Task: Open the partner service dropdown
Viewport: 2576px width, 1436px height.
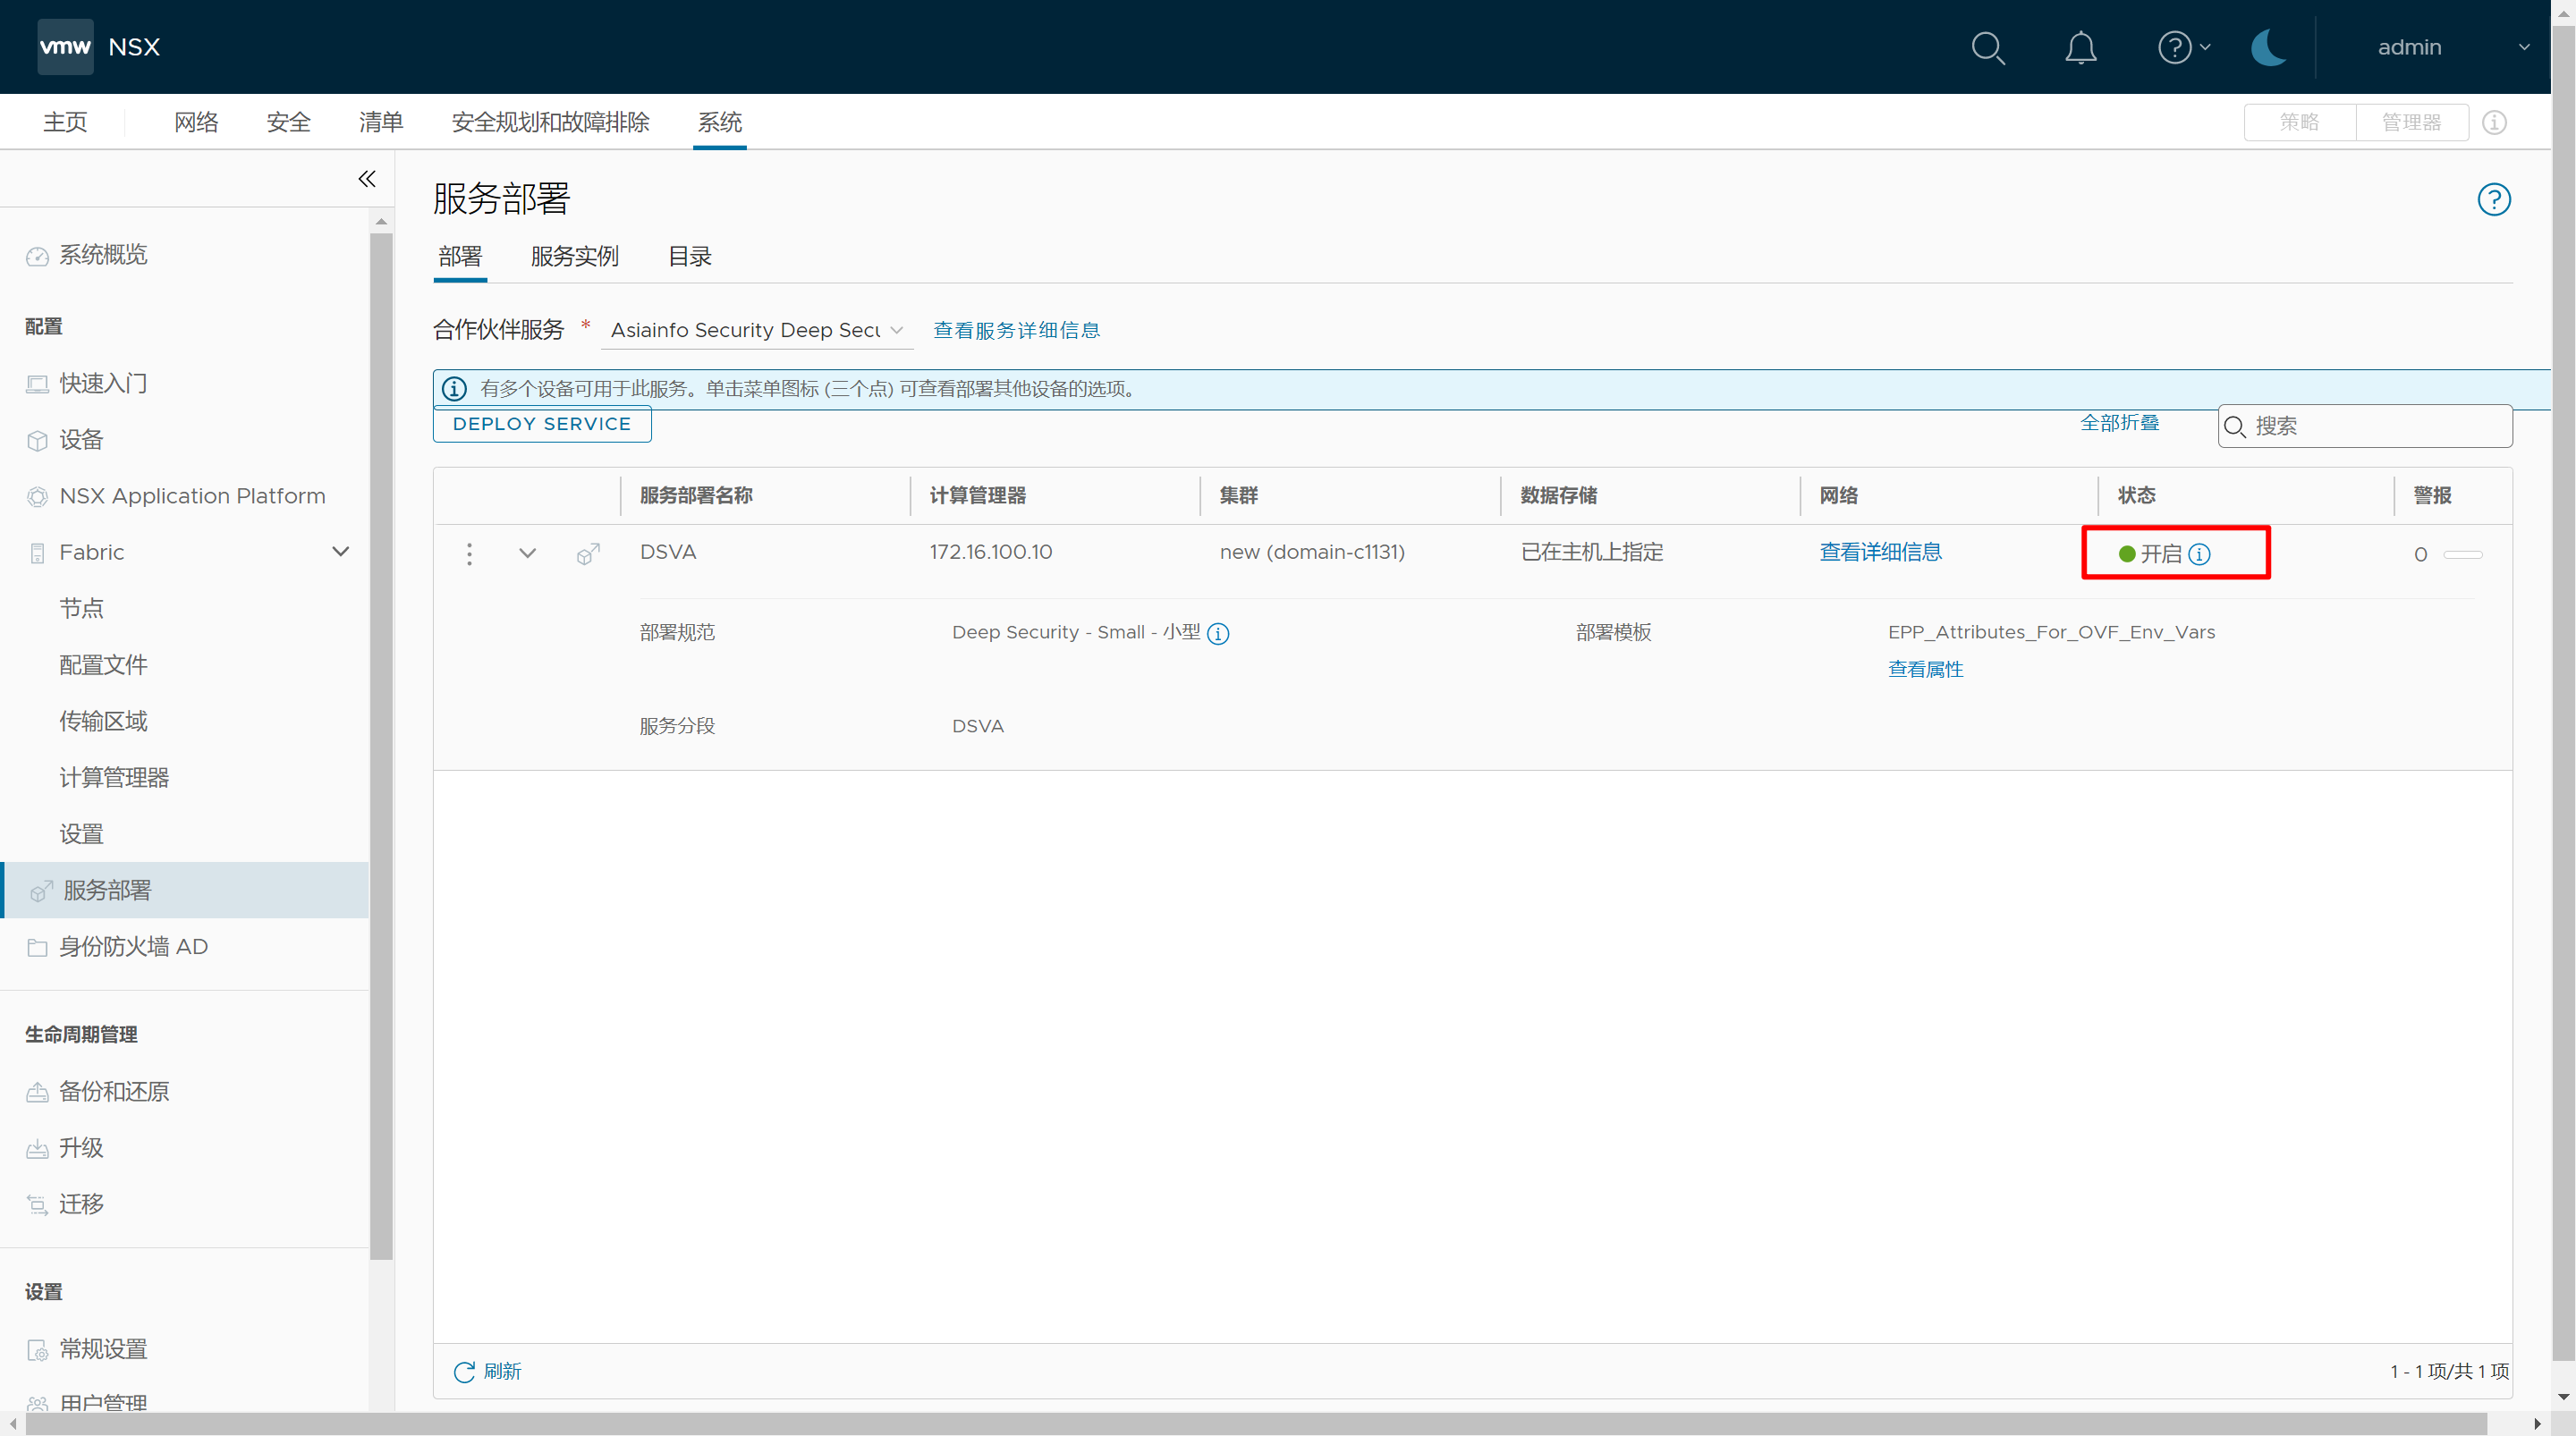Action: [756, 330]
